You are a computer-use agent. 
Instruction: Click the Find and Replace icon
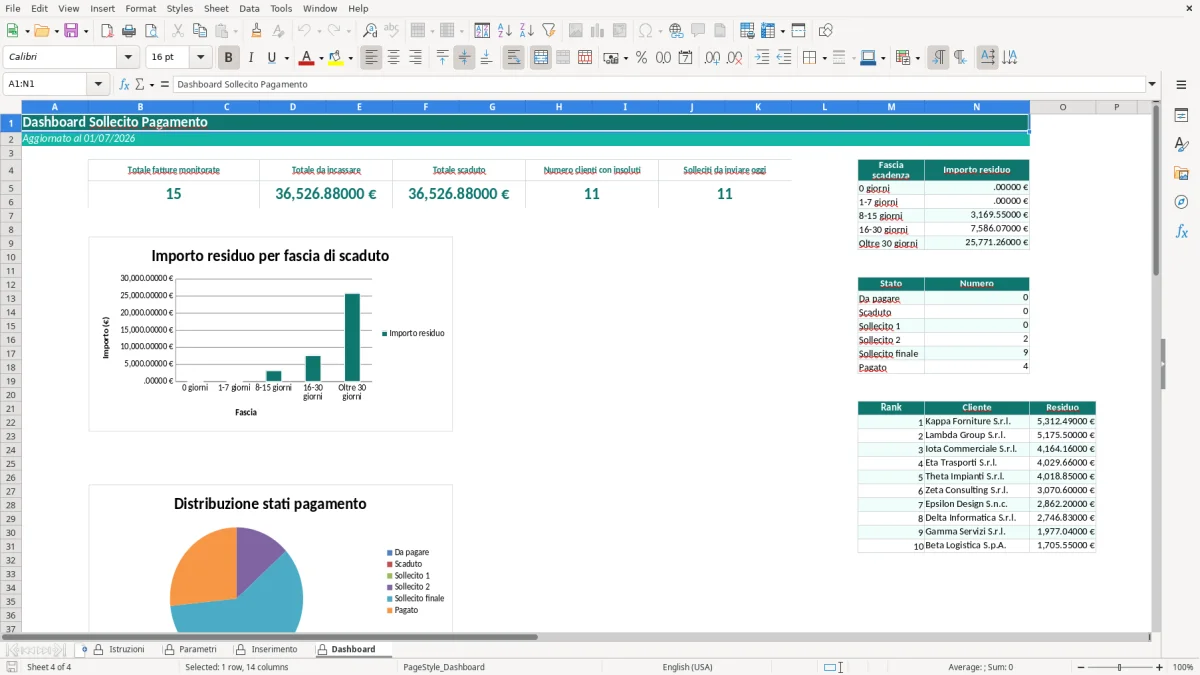370,31
